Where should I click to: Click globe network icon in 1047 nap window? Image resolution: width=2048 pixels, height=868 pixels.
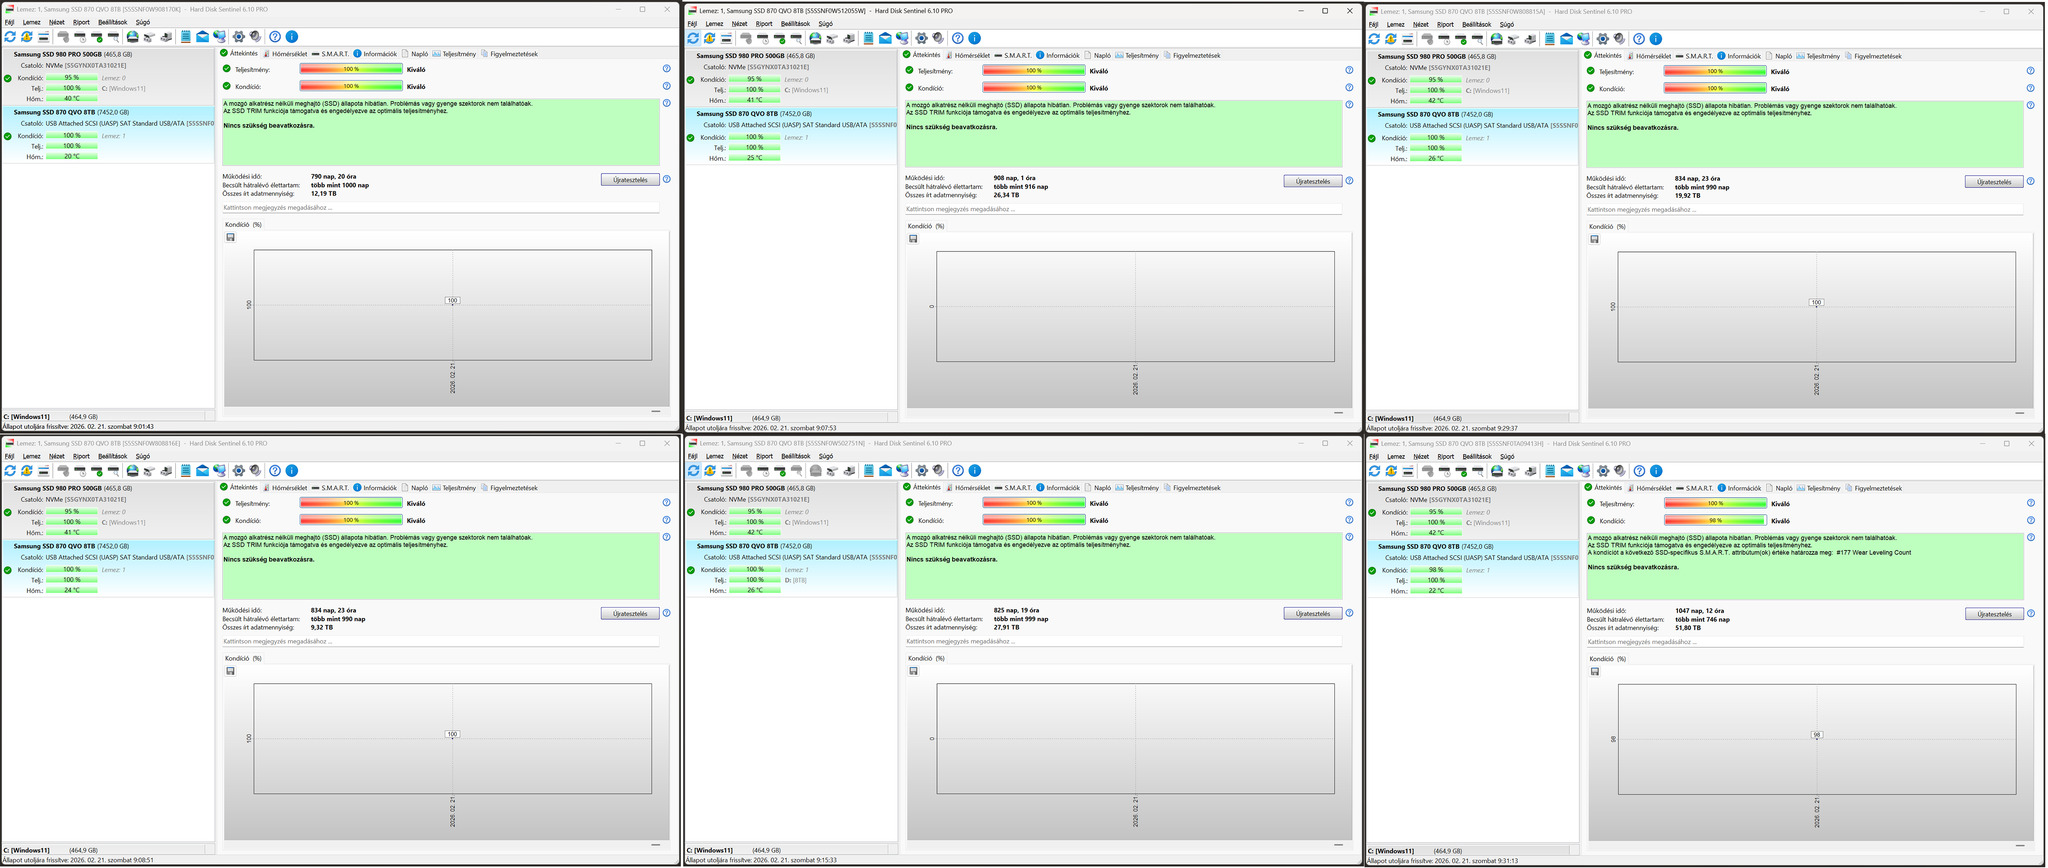click(1583, 471)
